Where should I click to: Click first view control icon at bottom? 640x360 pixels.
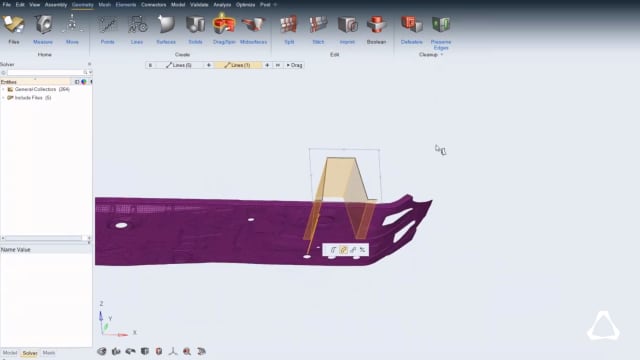pos(102,351)
